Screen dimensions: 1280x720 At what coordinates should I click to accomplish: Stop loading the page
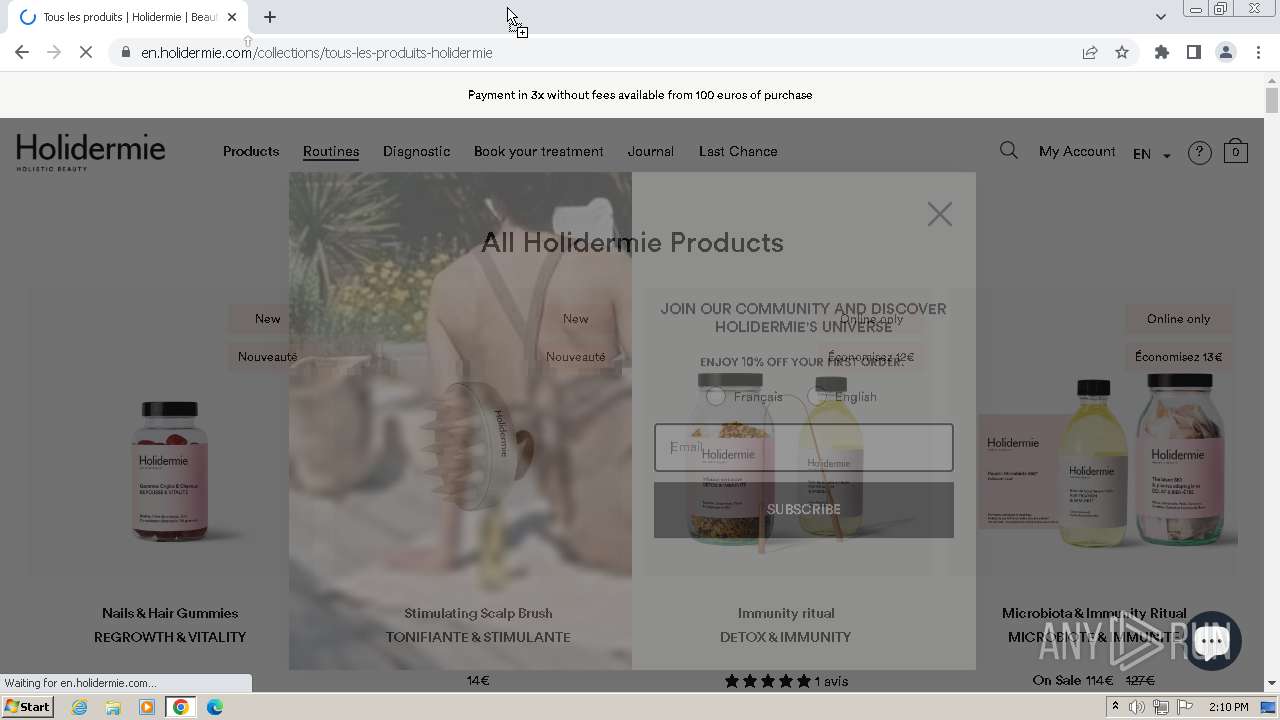tap(86, 52)
